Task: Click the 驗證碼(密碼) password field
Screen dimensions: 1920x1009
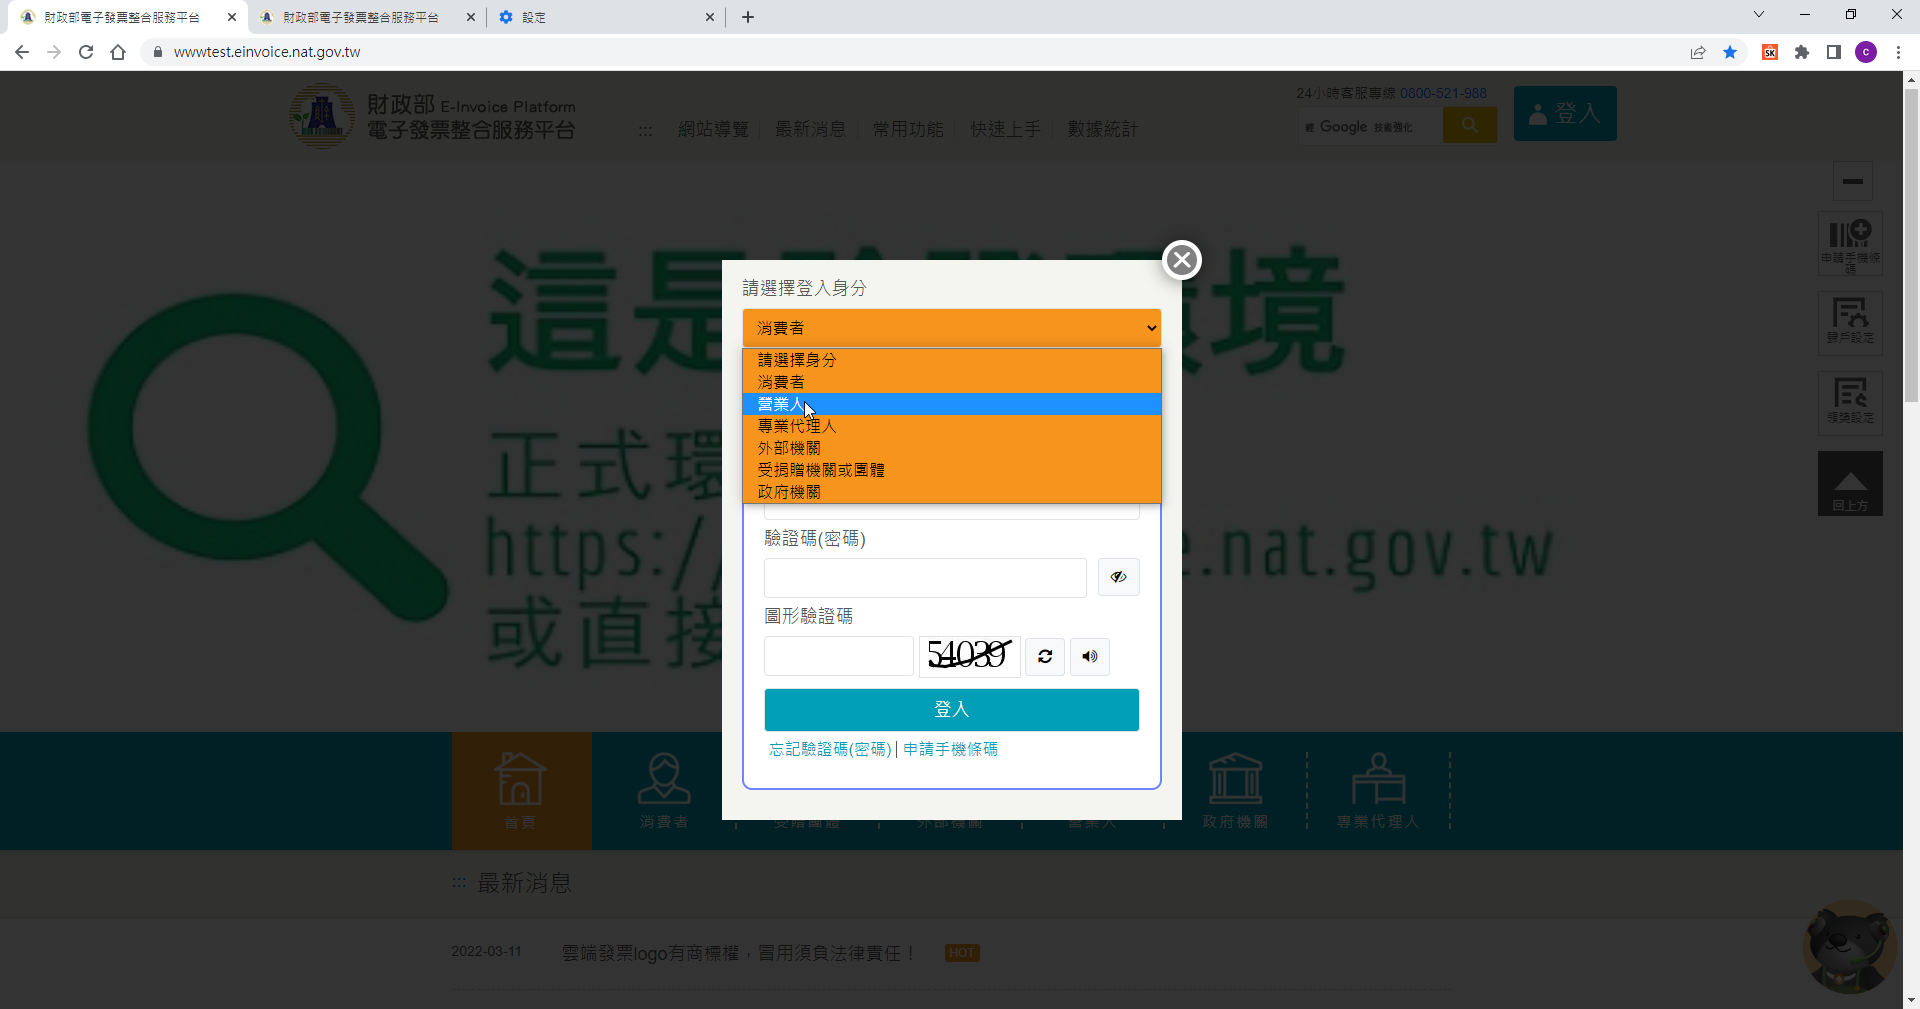Action: pos(924,578)
